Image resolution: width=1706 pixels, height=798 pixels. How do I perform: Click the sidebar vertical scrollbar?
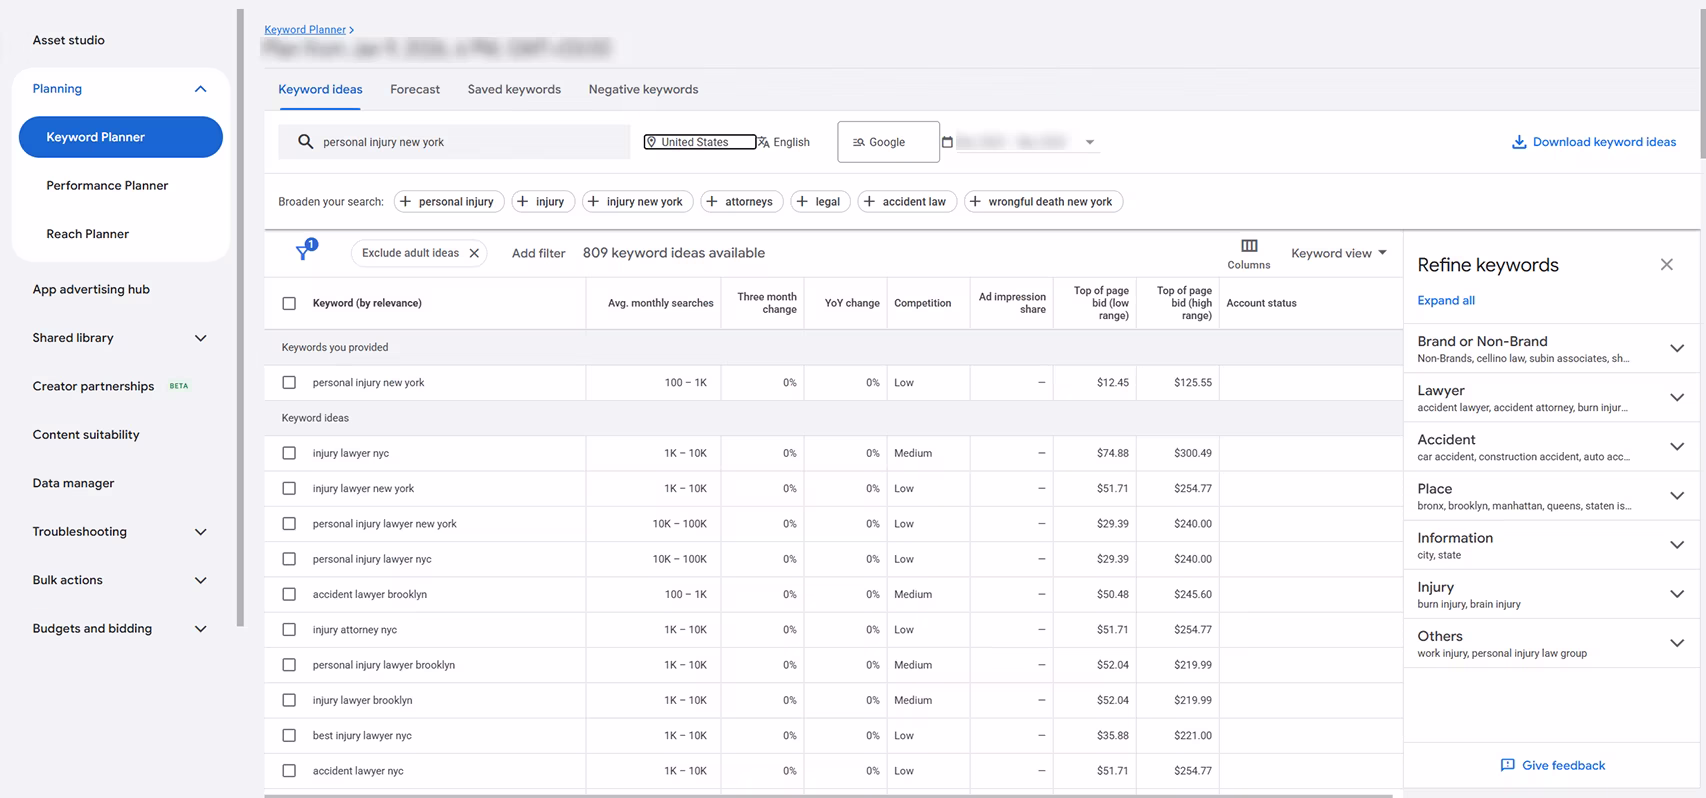(x=240, y=318)
